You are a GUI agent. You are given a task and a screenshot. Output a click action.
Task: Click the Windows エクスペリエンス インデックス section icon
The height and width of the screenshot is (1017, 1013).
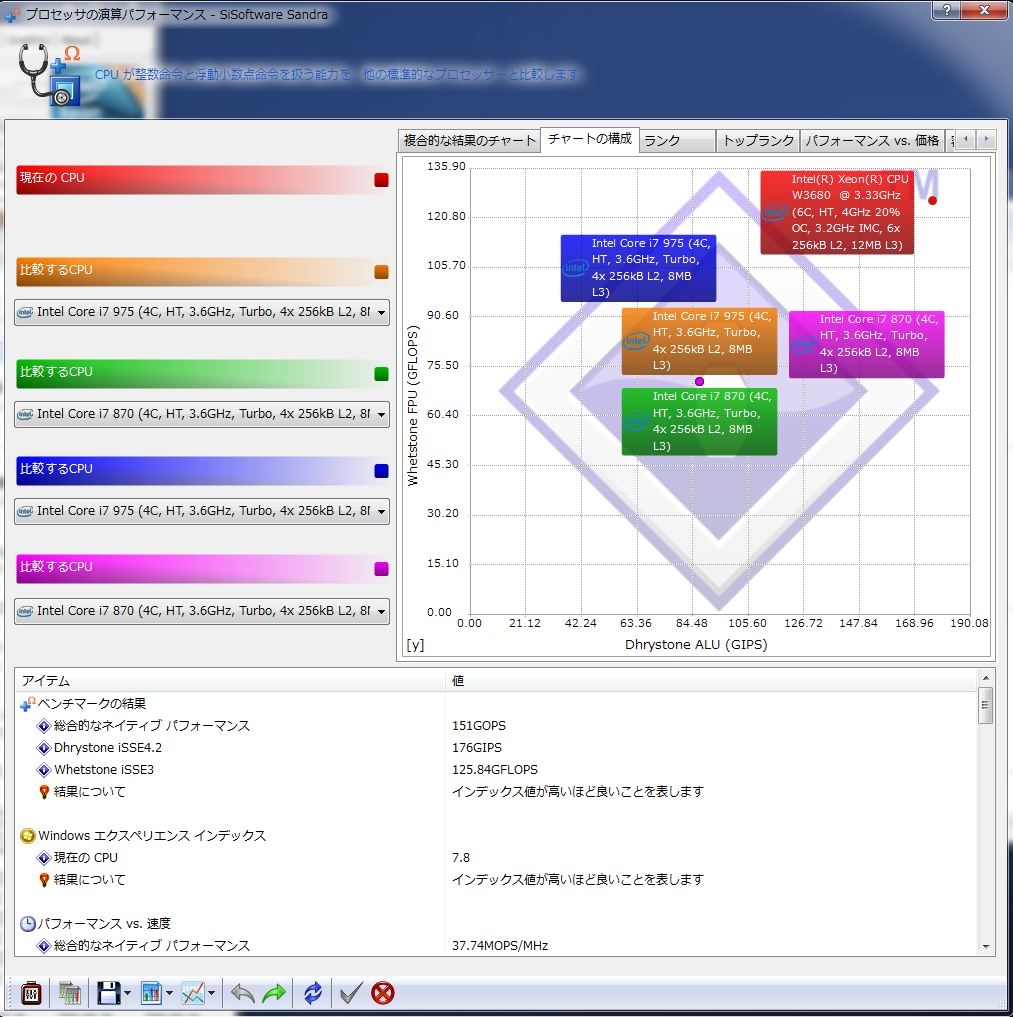27,835
